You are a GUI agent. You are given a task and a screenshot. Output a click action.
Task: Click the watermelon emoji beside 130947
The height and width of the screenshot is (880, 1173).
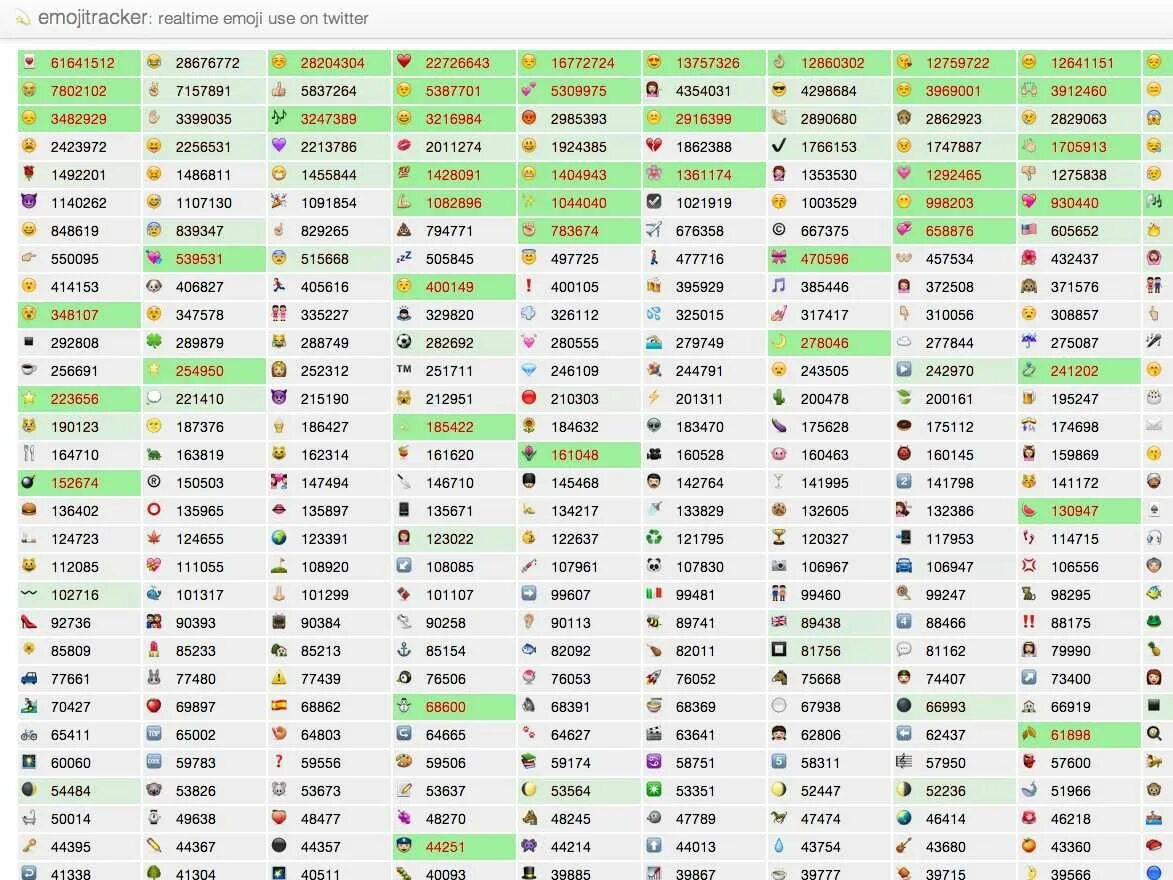coord(1029,510)
